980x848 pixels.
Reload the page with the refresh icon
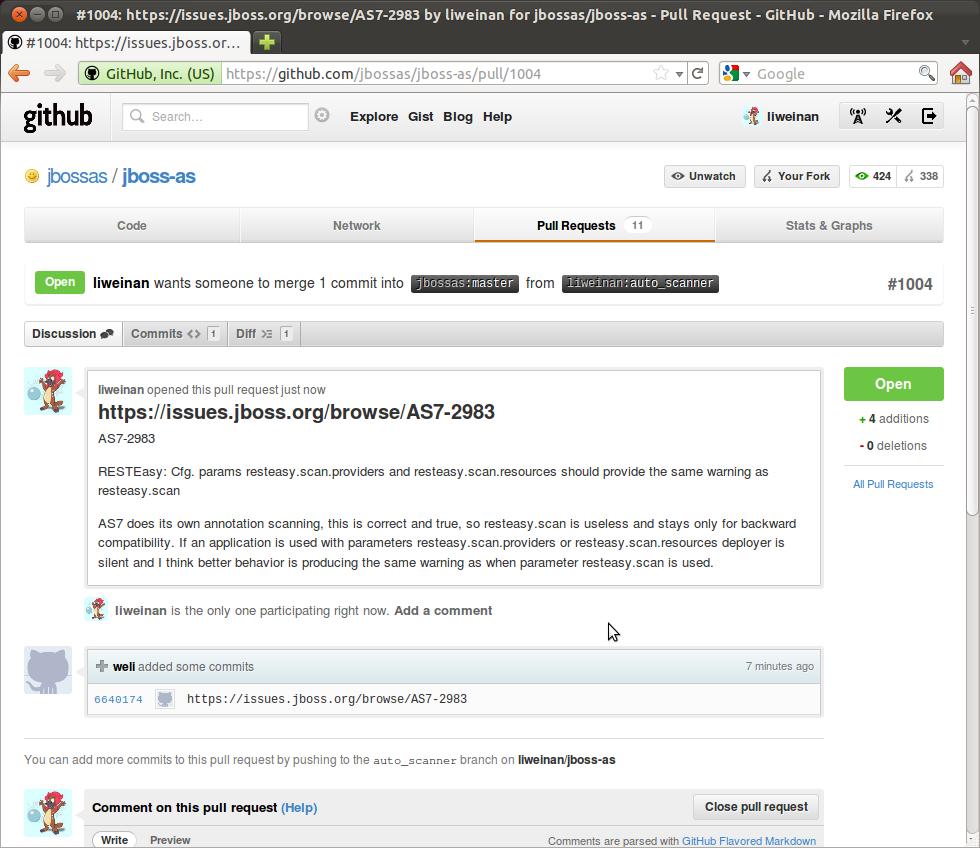(x=698, y=73)
